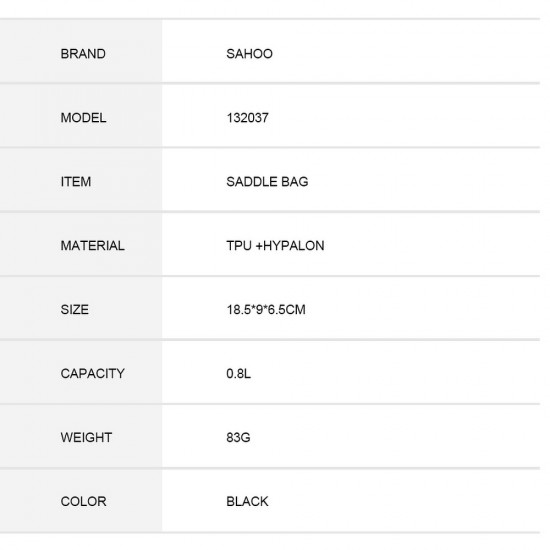Select the 18.5*9*6.5CM size value
Screen dimensions: 550x550
[x=266, y=310]
